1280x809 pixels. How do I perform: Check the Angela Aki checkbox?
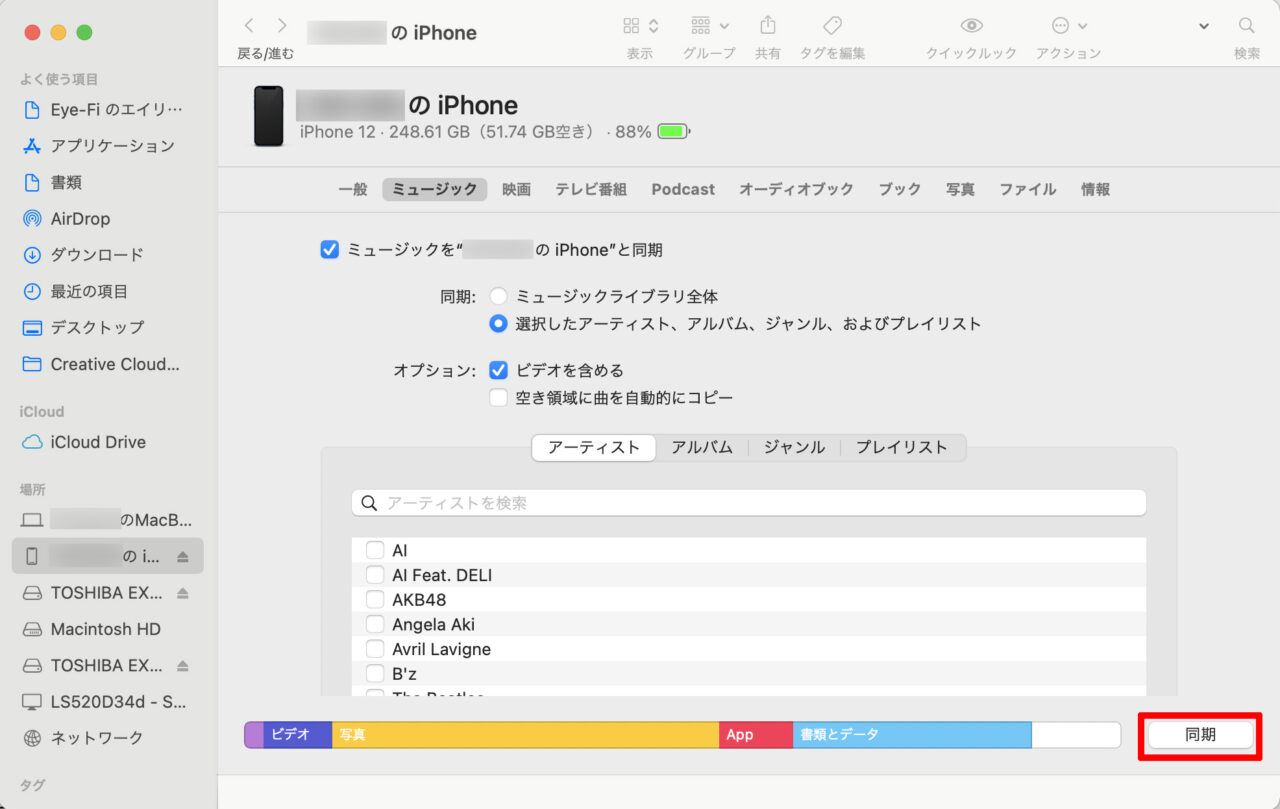[x=375, y=624]
